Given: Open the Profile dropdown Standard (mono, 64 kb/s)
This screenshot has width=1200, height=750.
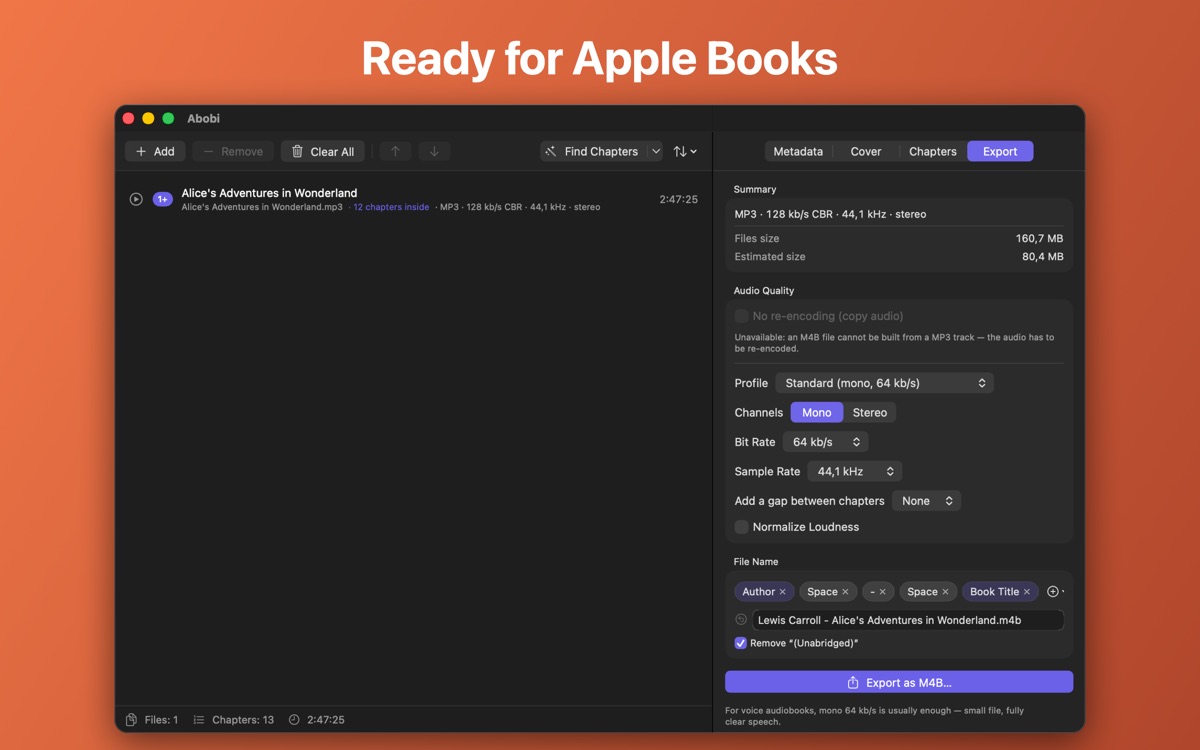Looking at the screenshot, I should [884, 383].
